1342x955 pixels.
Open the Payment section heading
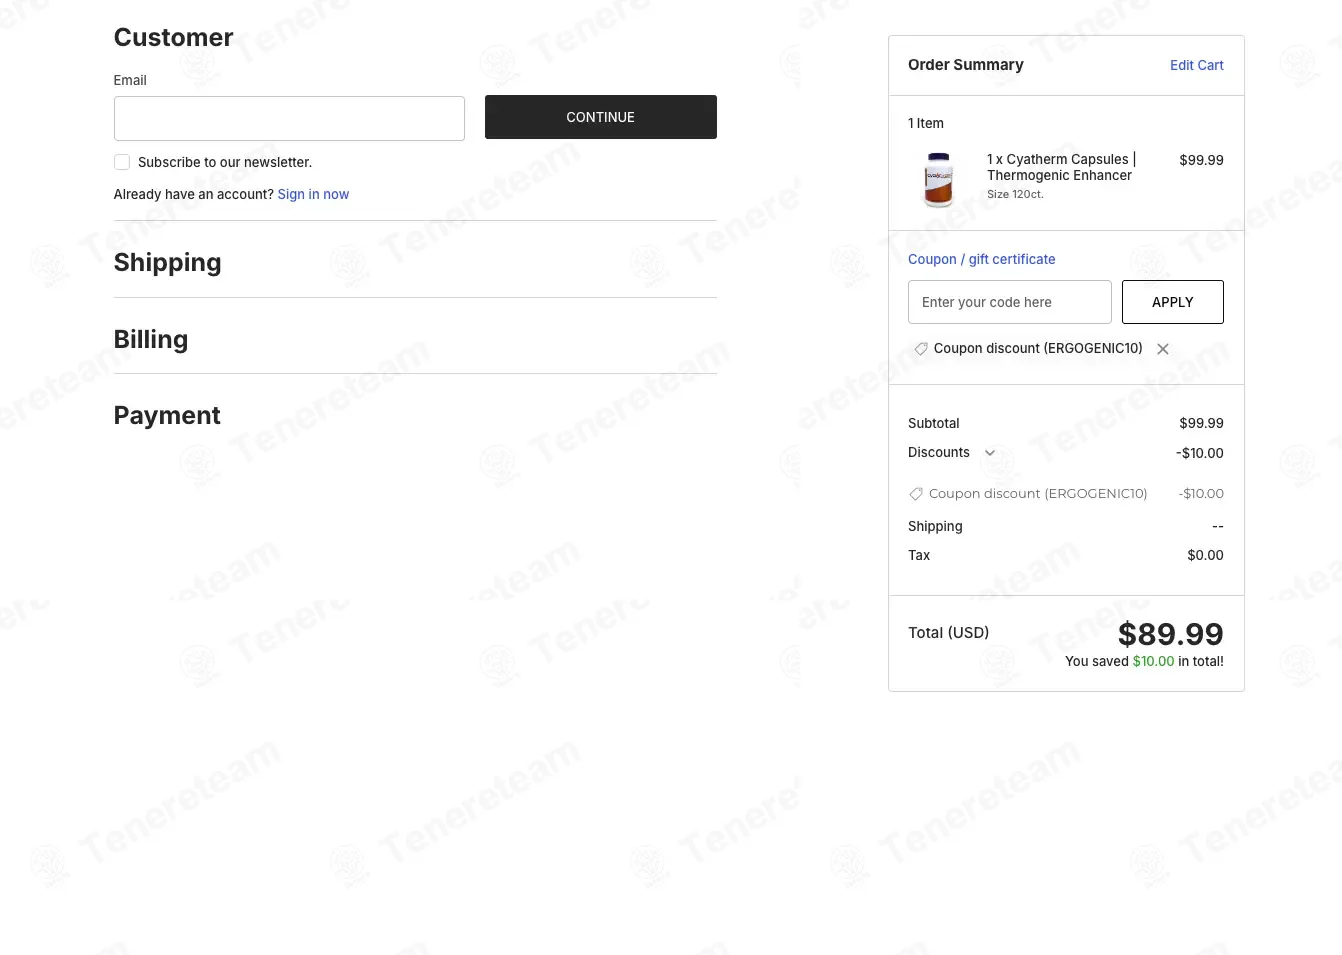[x=167, y=415]
